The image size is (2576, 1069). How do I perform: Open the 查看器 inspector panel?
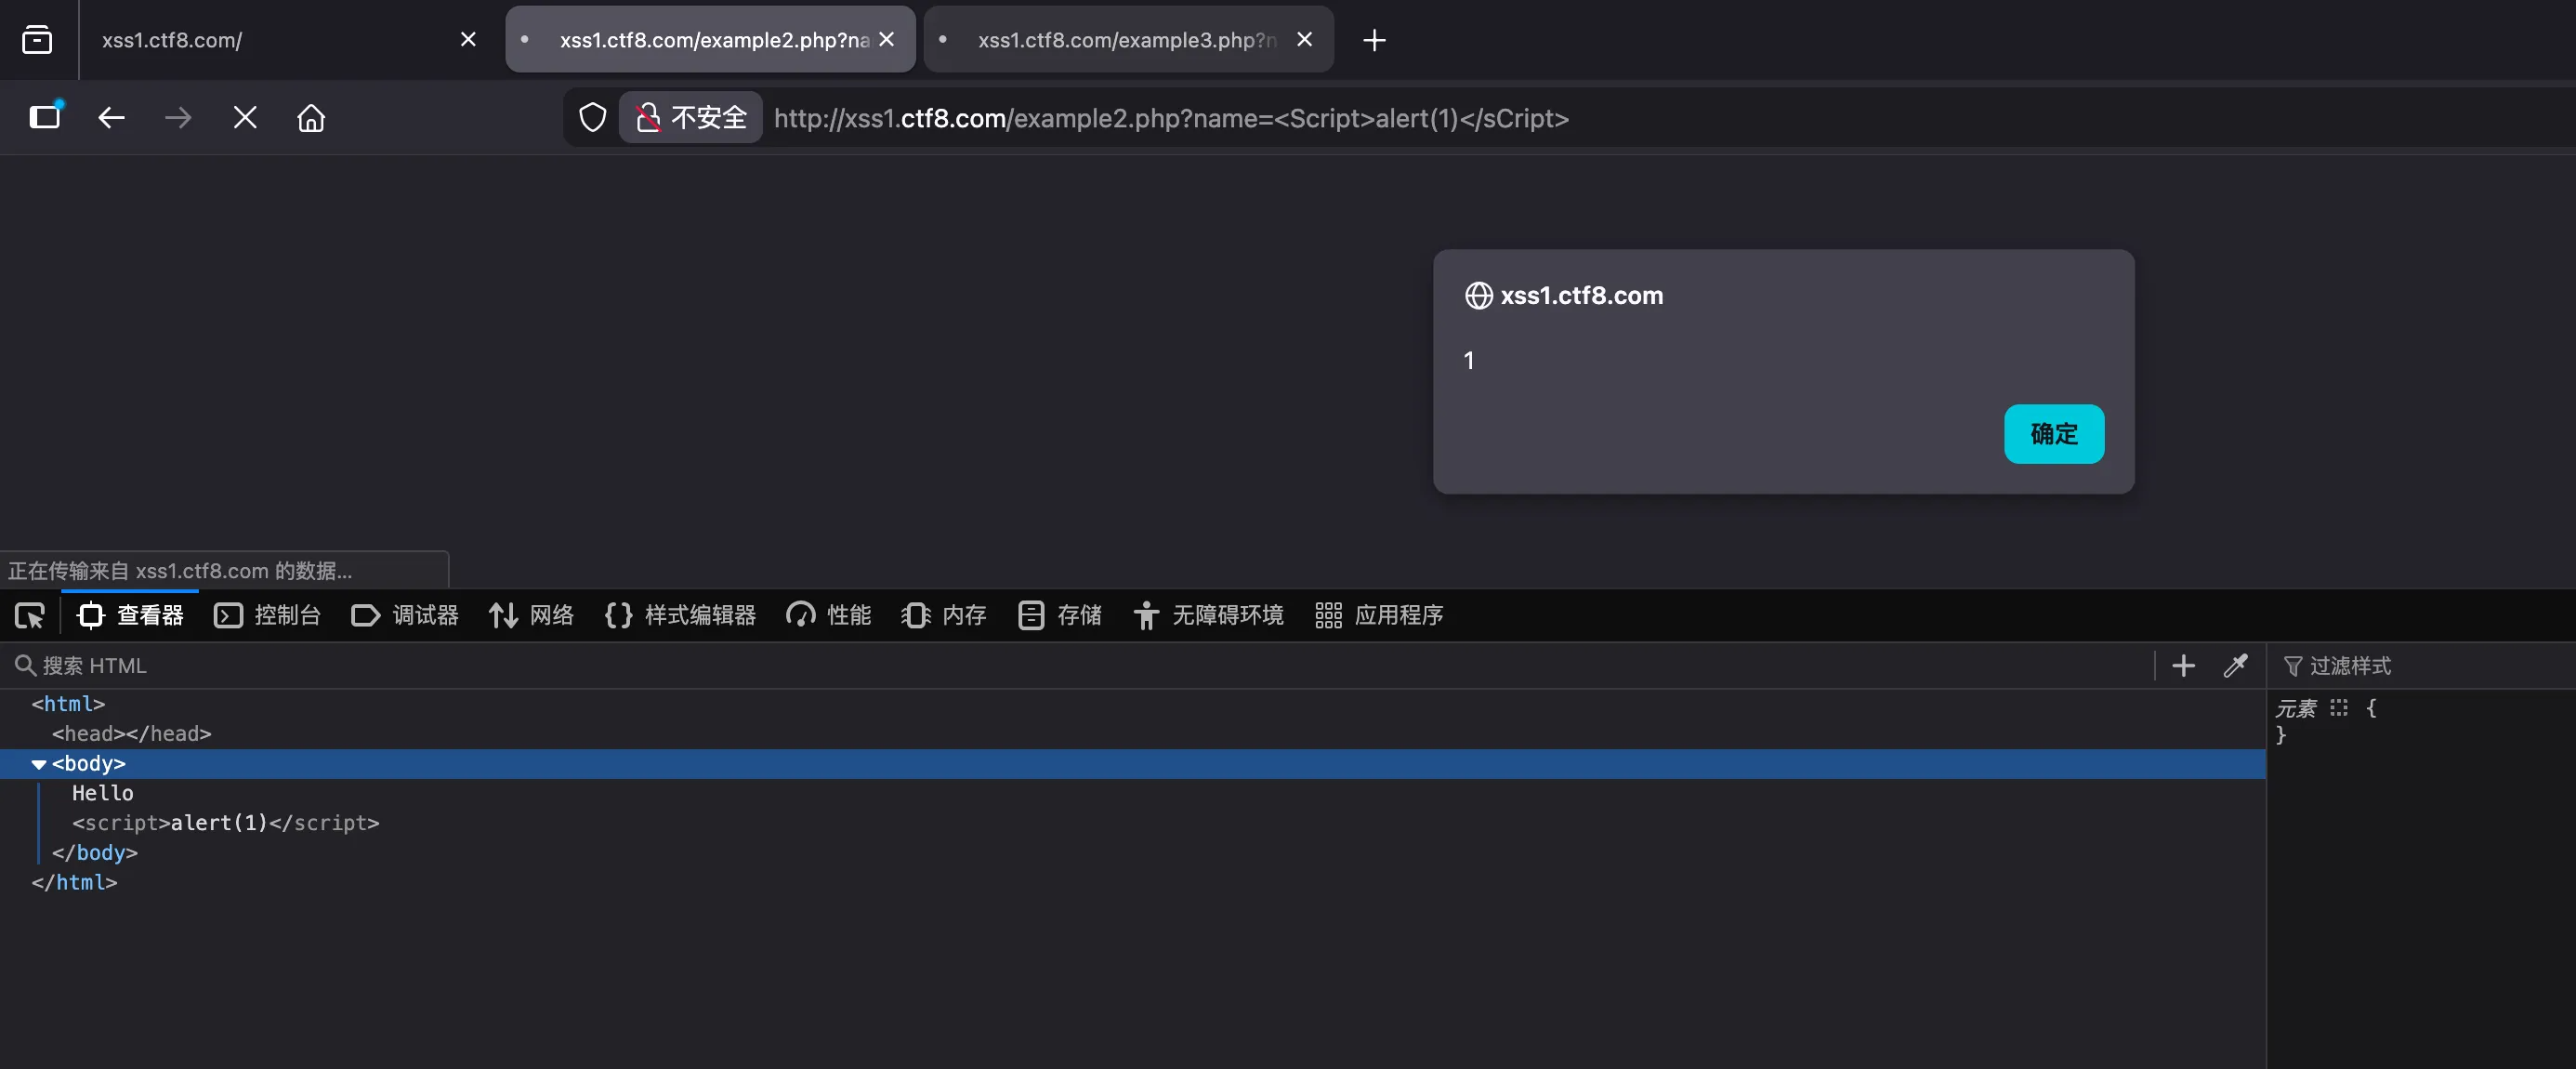[x=131, y=615]
